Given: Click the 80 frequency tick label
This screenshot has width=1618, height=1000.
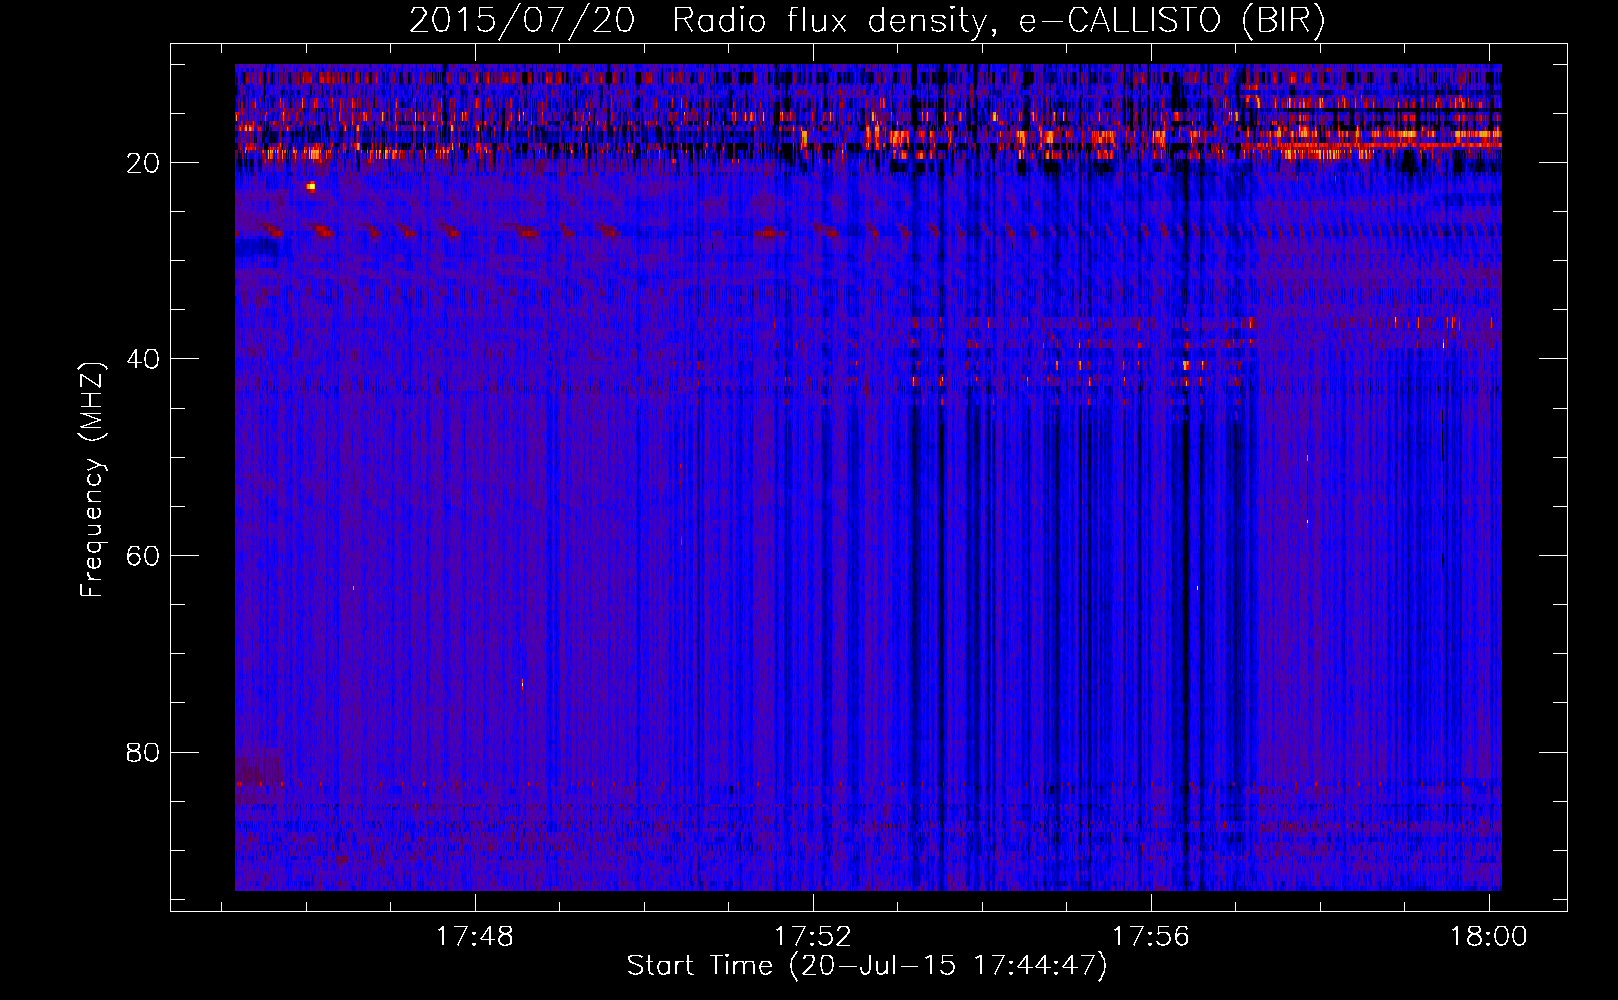Looking at the screenshot, I should point(144,752).
